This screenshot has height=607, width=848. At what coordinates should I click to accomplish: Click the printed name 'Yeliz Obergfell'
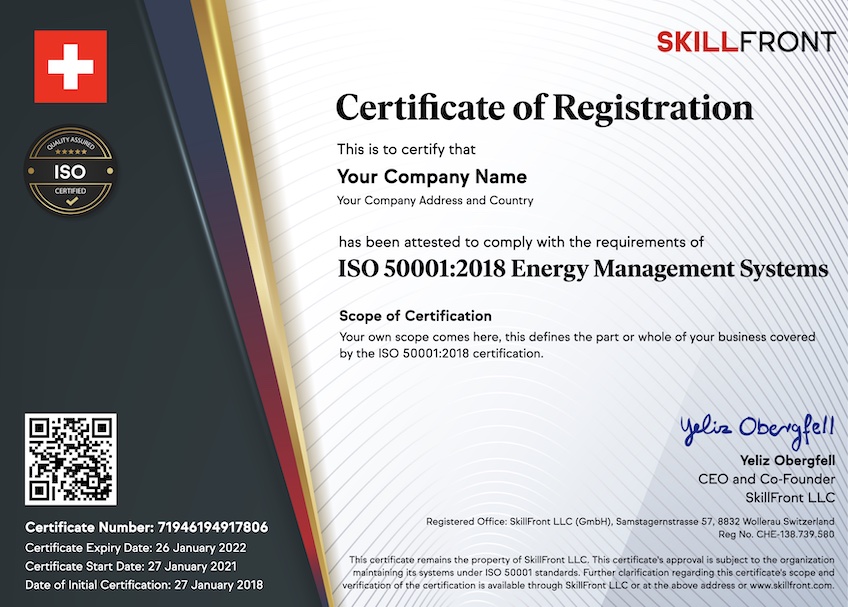point(787,461)
